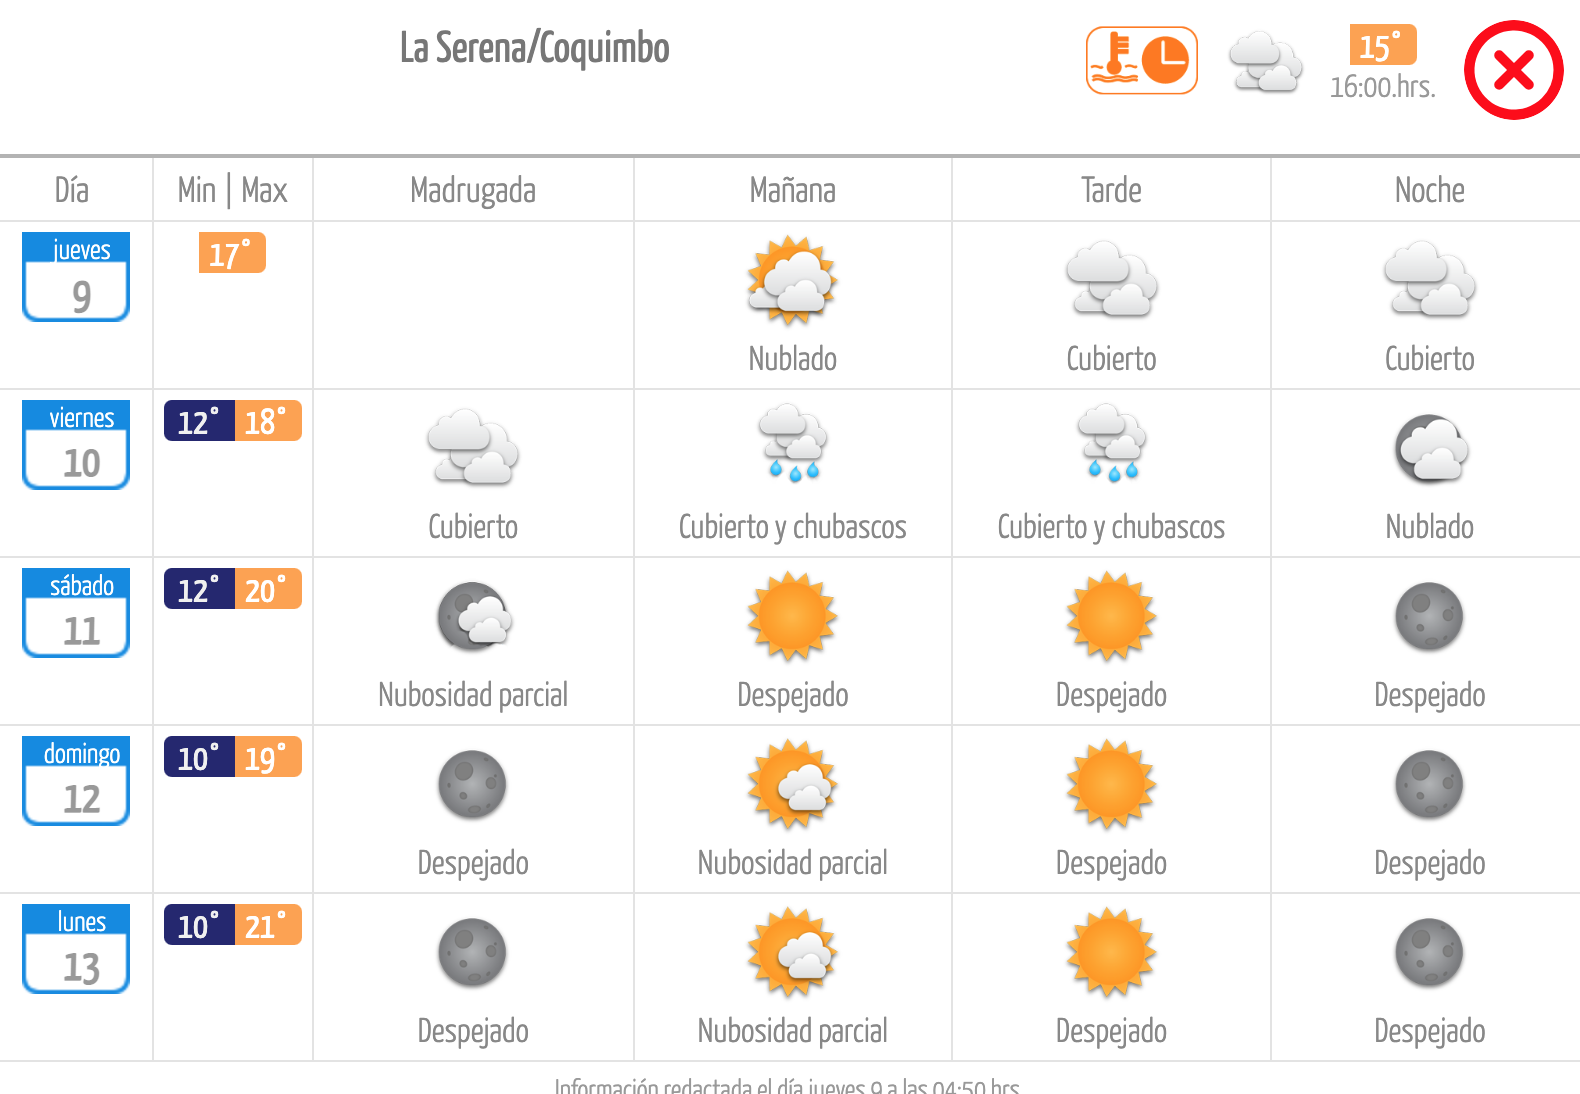Click the Madrugada column header
1580x1094 pixels.
pyautogui.click(x=473, y=190)
